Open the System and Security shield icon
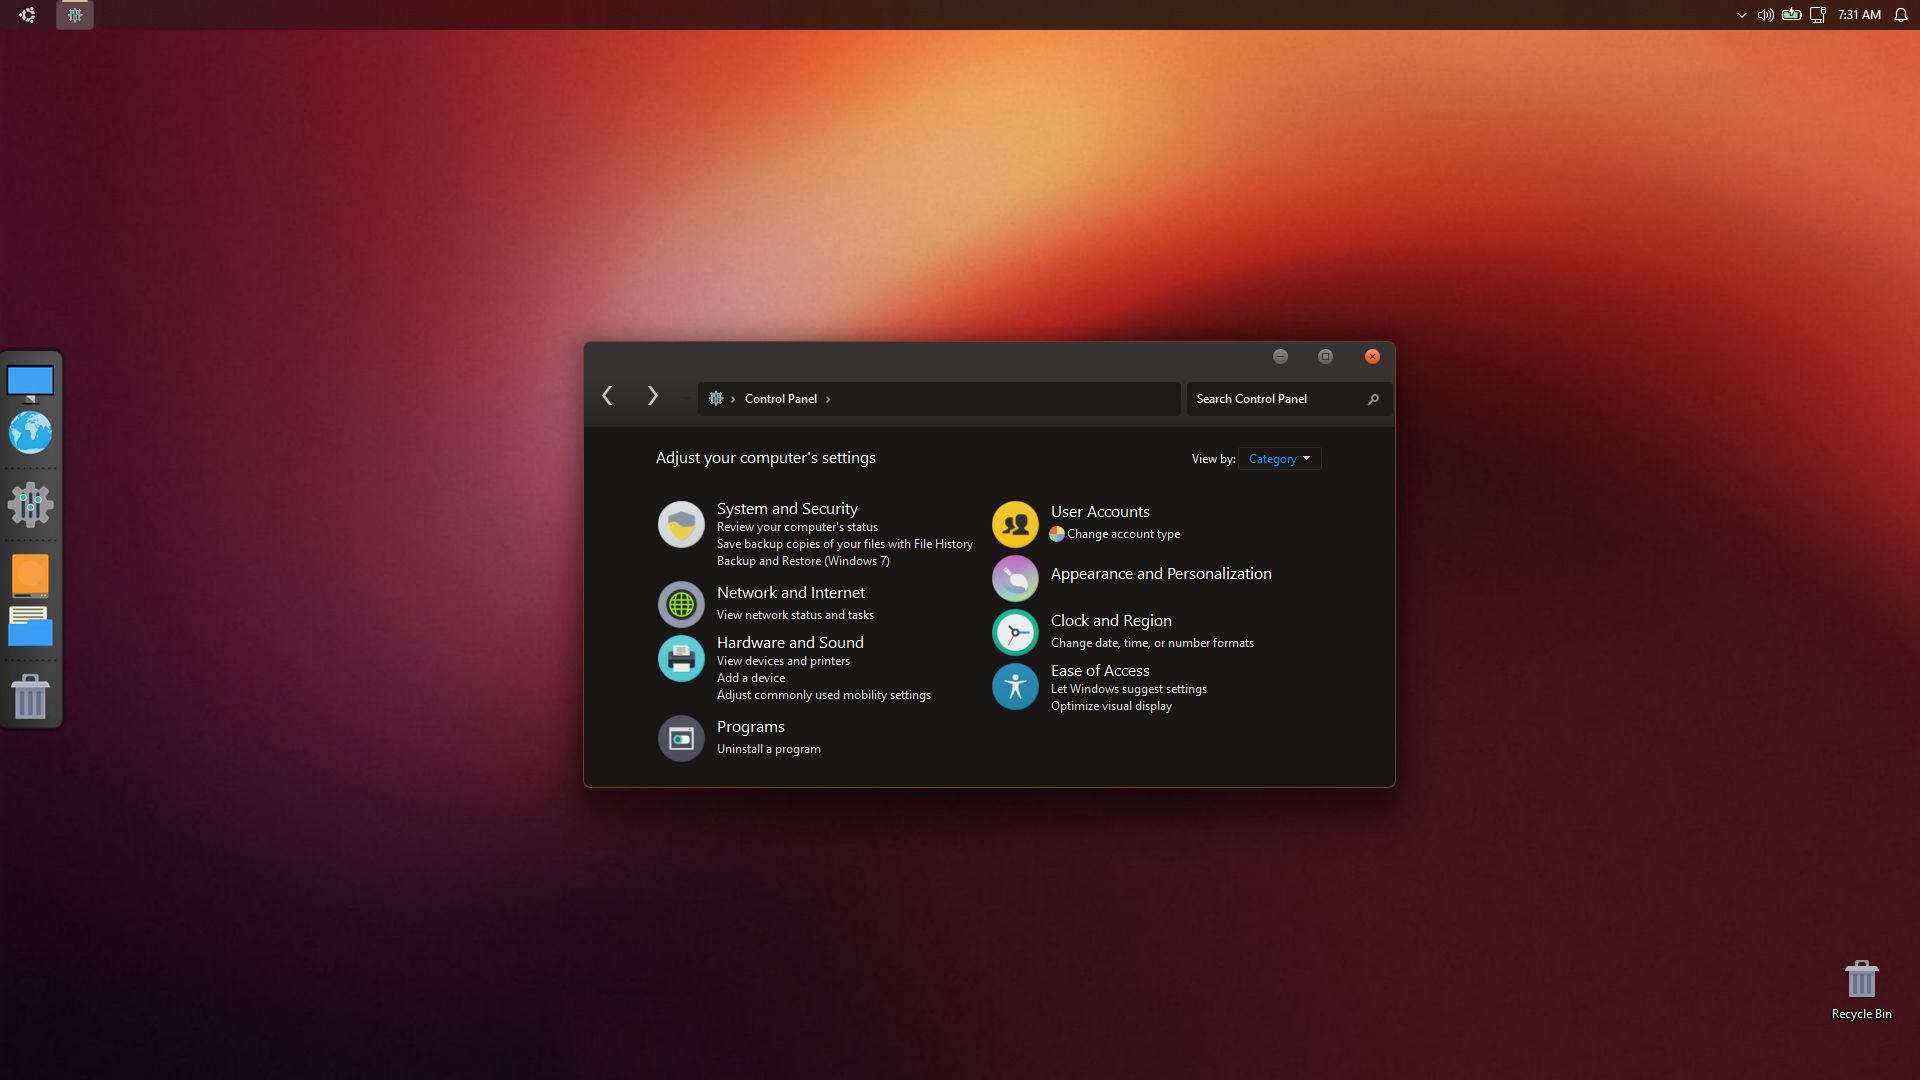Viewport: 1920px width, 1080px height. [681, 525]
